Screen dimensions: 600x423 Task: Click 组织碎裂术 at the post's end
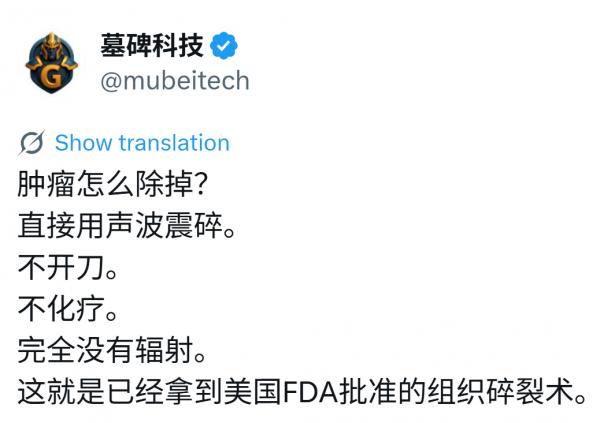[x=510, y=391]
